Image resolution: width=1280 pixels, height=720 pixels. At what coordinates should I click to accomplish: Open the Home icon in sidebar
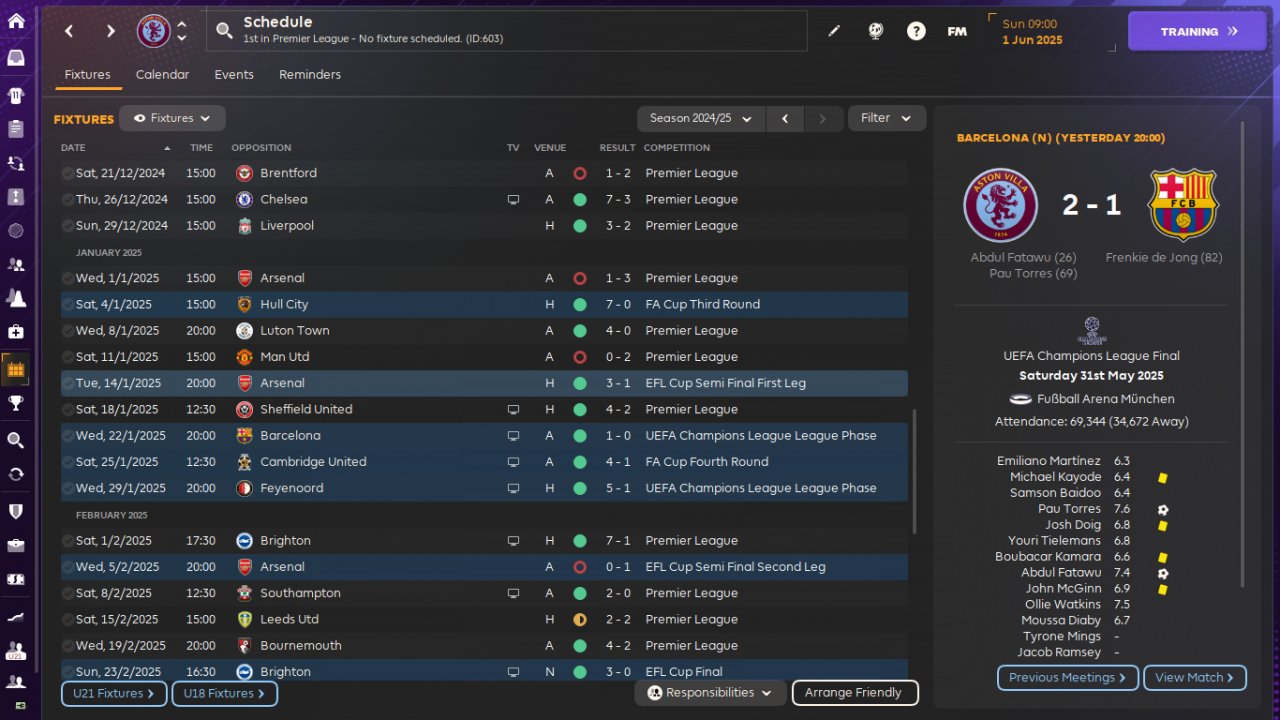pyautogui.click(x=16, y=21)
